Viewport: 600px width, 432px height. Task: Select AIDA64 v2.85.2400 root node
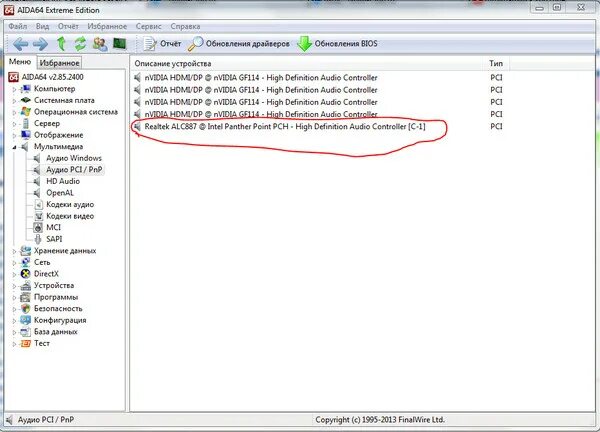[52, 77]
